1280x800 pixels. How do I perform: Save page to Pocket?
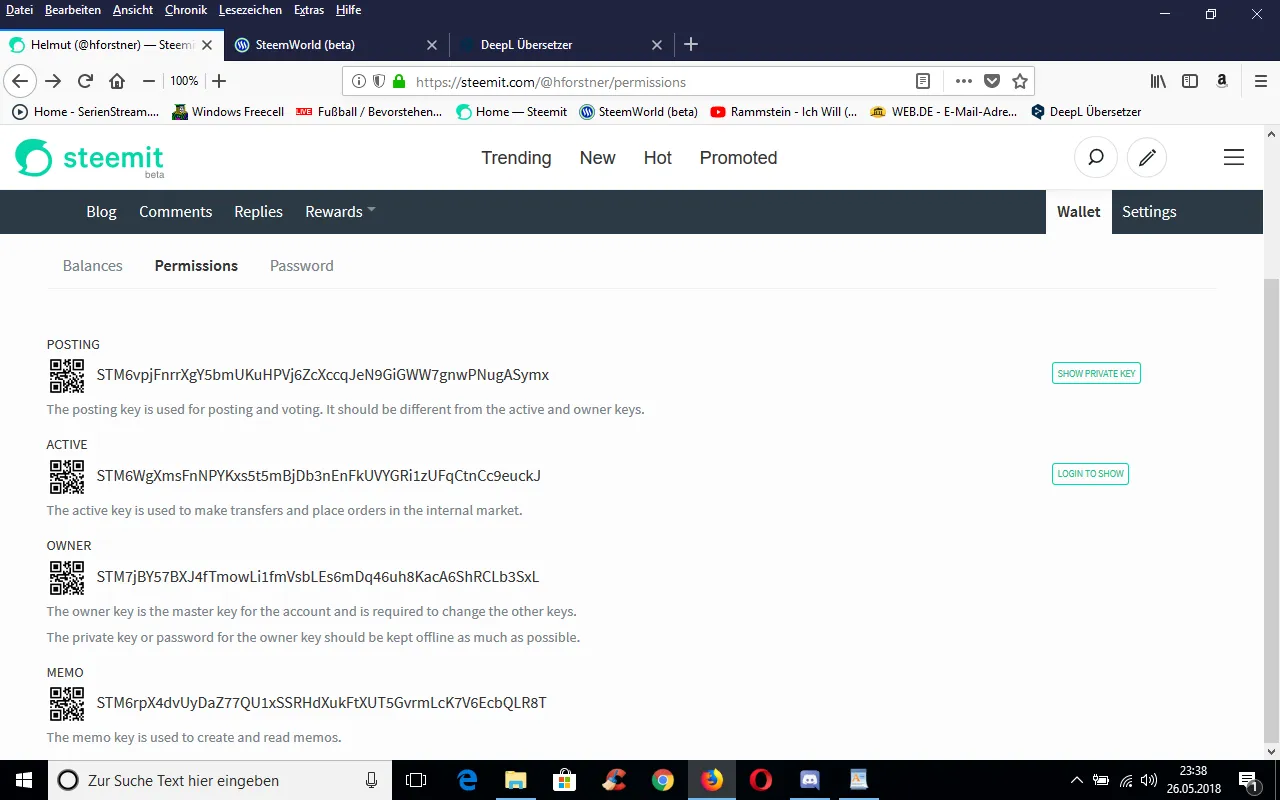pos(991,81)
